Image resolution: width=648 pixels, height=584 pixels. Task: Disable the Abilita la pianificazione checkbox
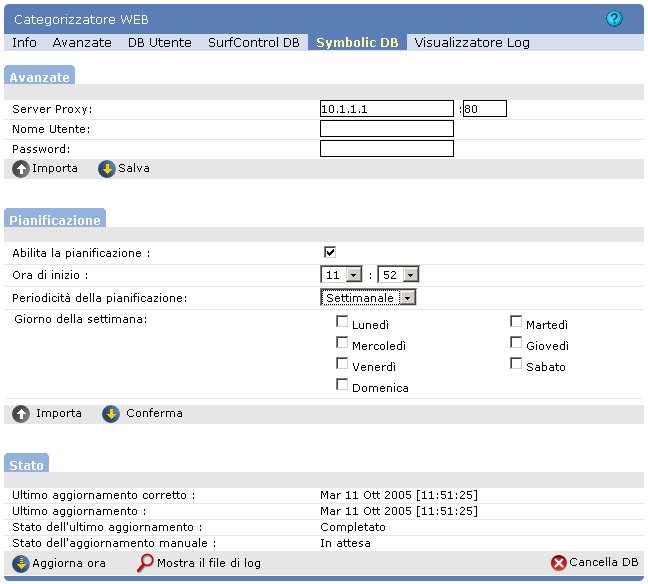pos(330,252)
